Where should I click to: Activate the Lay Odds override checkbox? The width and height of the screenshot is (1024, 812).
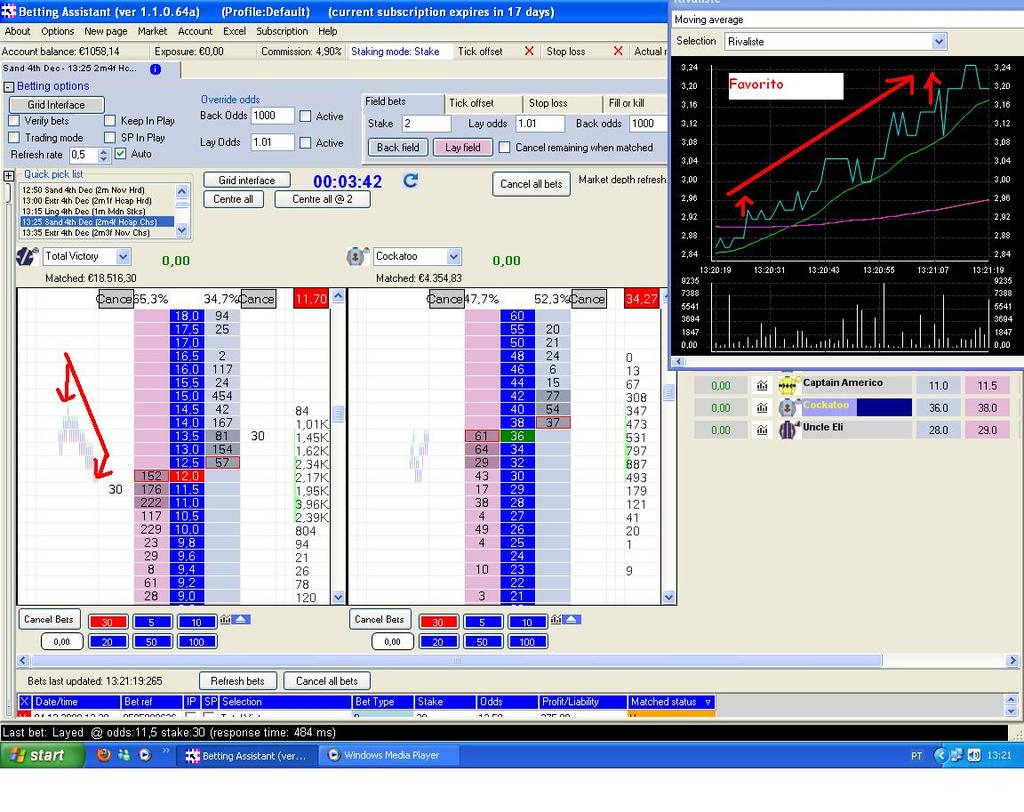point(305,142)
